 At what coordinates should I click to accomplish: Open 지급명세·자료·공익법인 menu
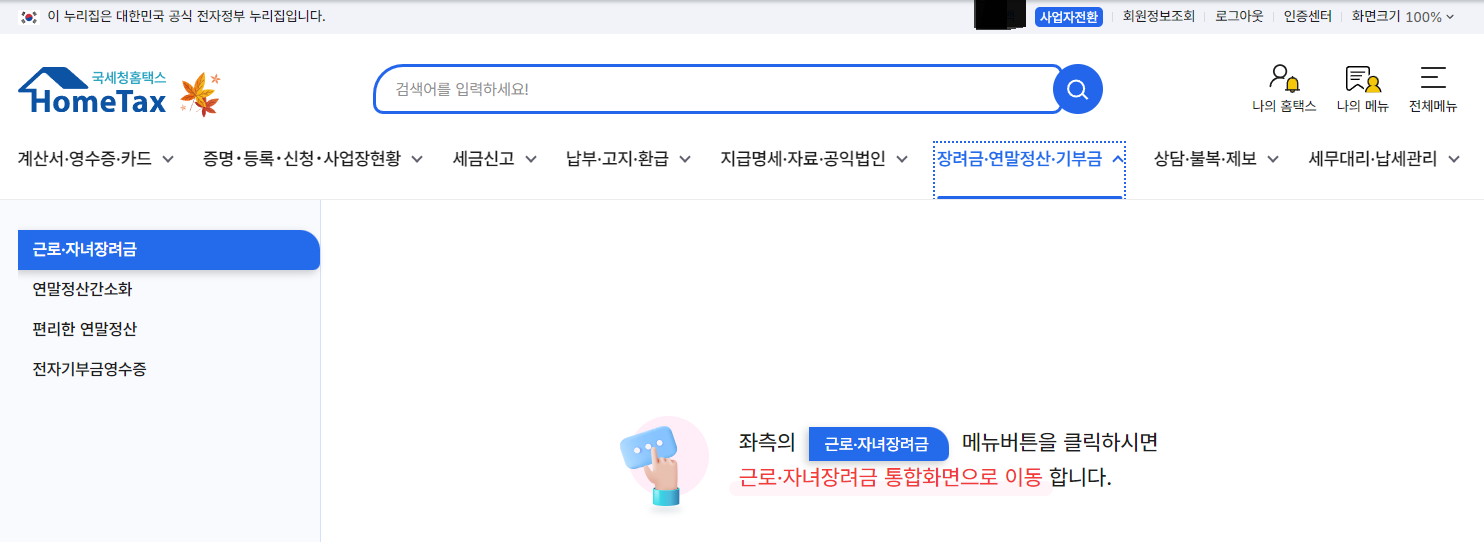[803, 159]
